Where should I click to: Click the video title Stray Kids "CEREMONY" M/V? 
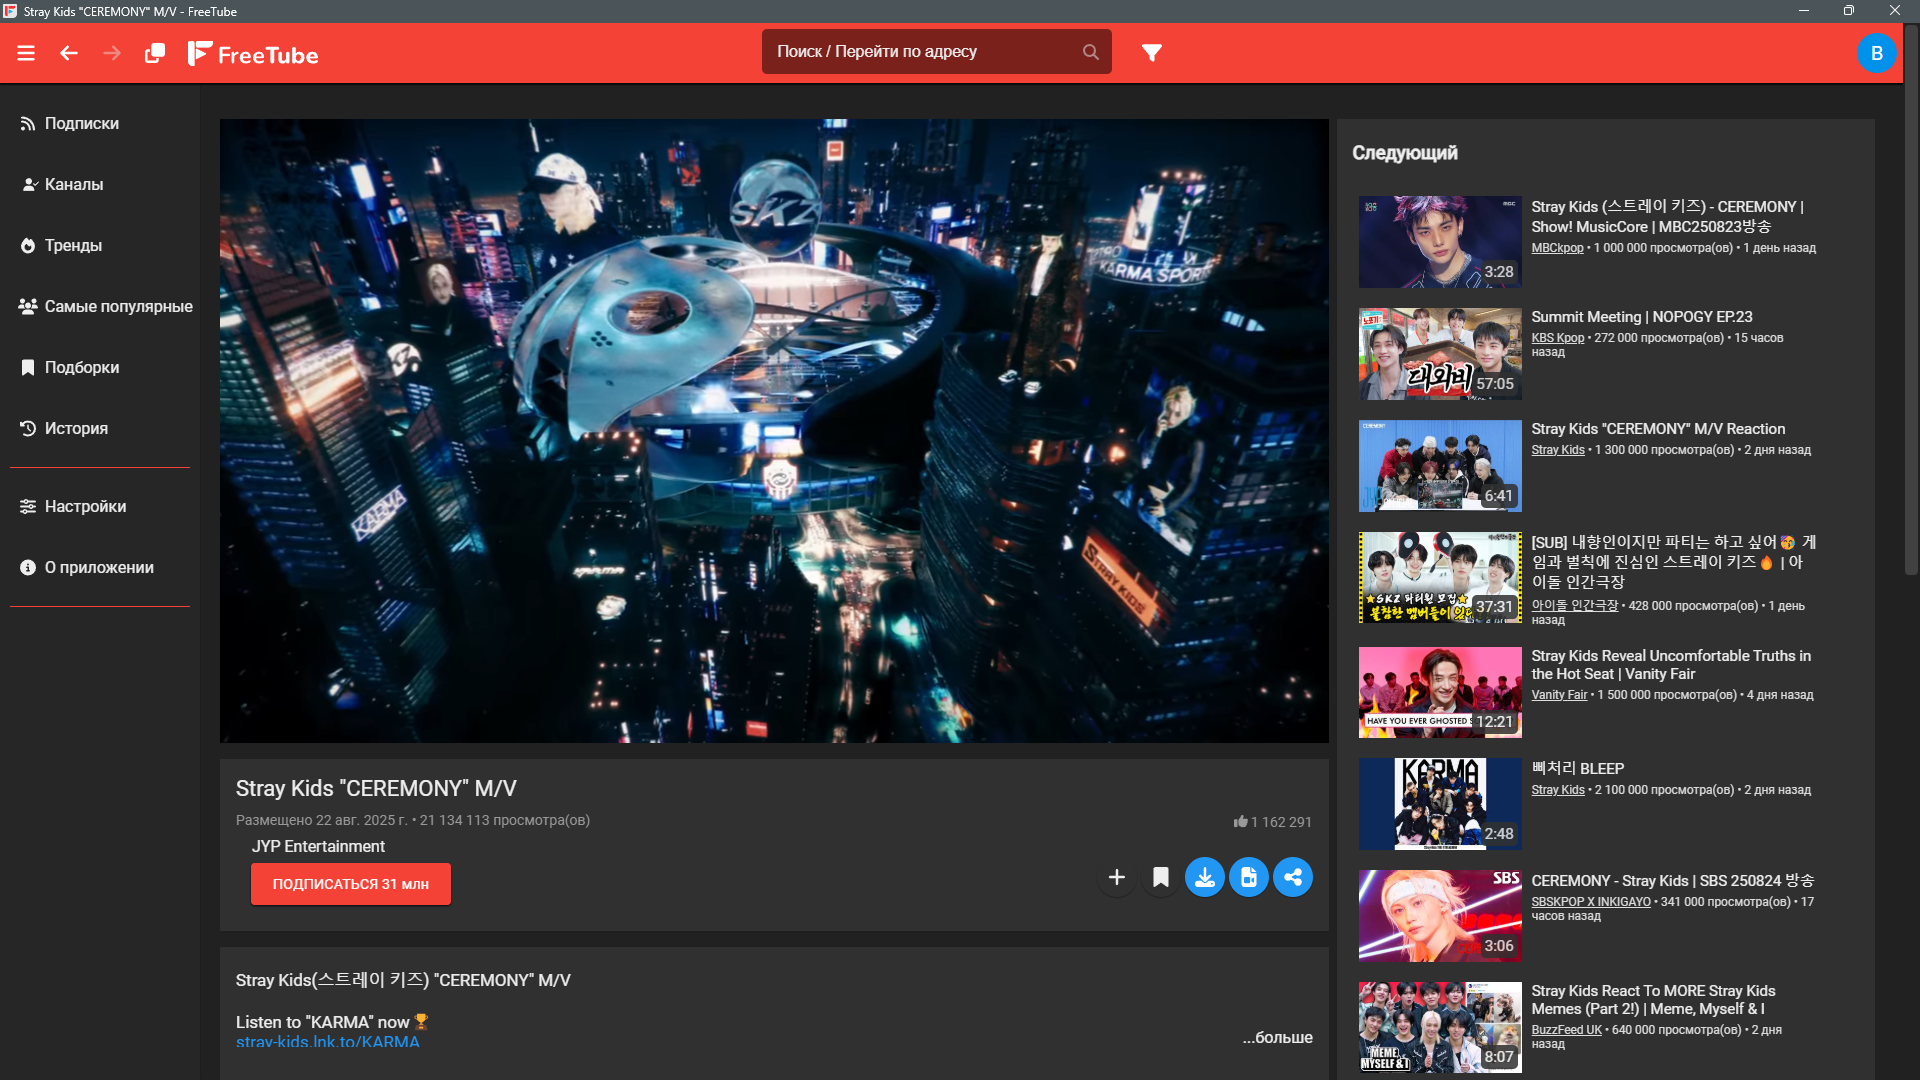[x=376, y=789]
